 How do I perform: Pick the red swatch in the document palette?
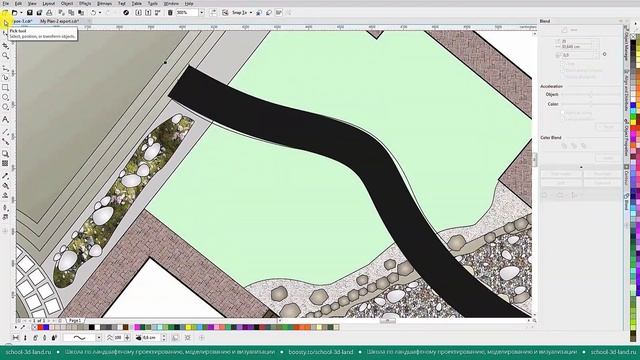coord(40,327)
